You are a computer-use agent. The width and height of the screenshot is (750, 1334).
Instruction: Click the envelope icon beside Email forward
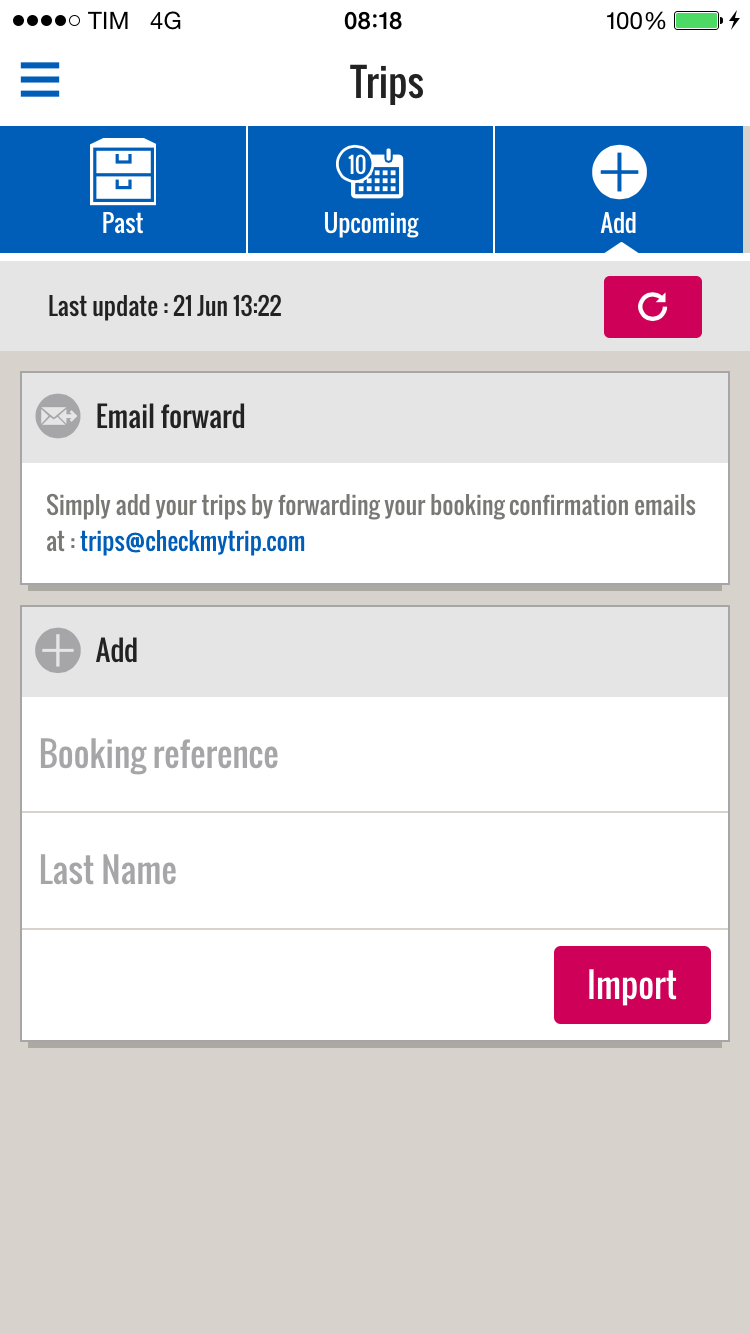click(58, 416)
